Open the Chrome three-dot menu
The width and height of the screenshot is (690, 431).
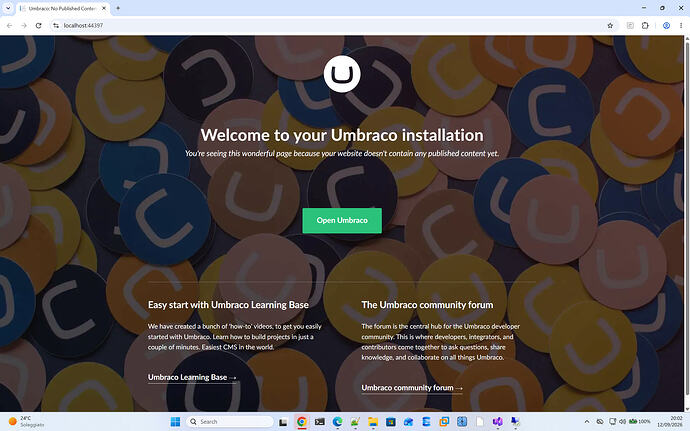(x=681, y=26)
